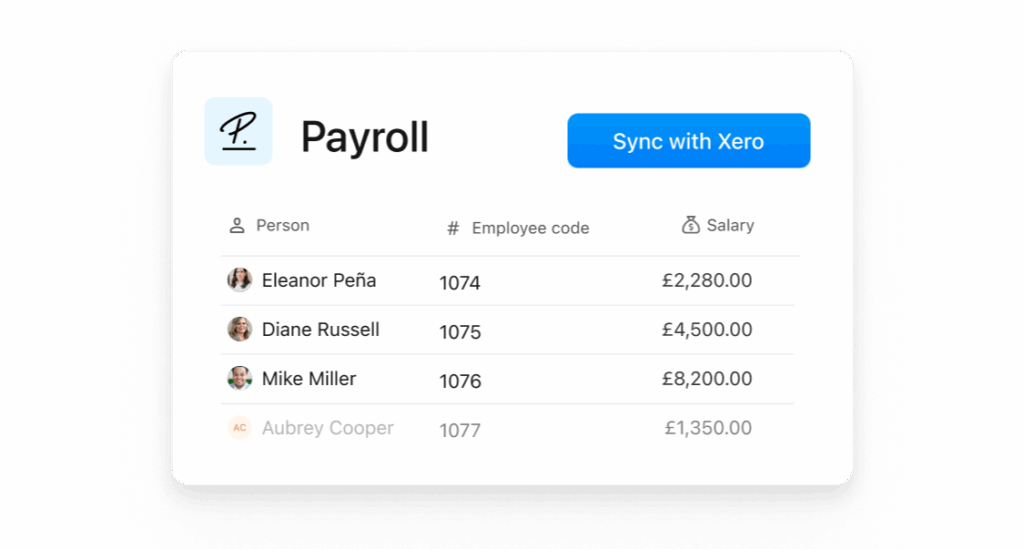Sort by Employee code column header
The width and height of the screenshot is (1024, 549).
pos(530,228)
